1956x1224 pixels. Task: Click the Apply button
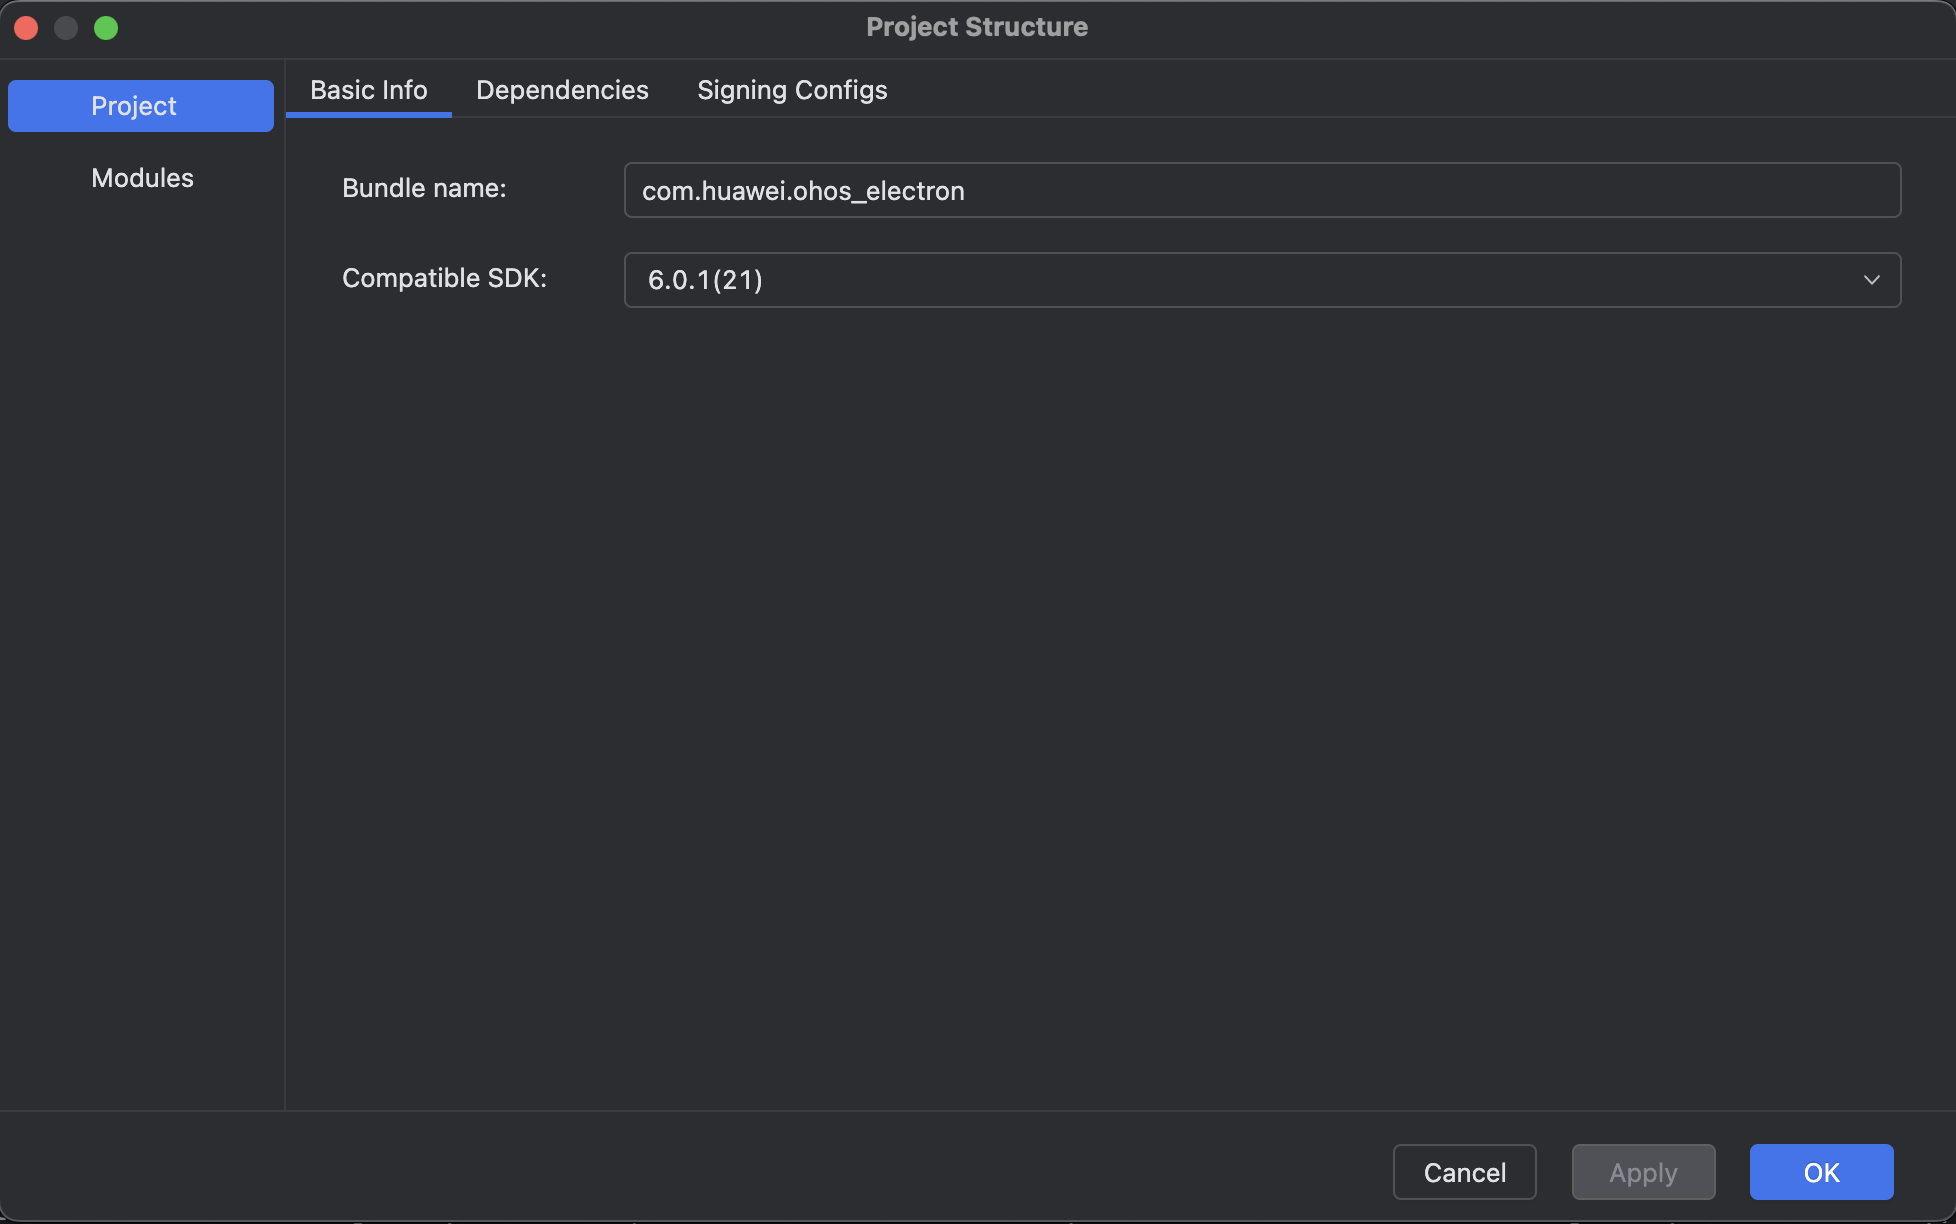click(1643, 1172)
